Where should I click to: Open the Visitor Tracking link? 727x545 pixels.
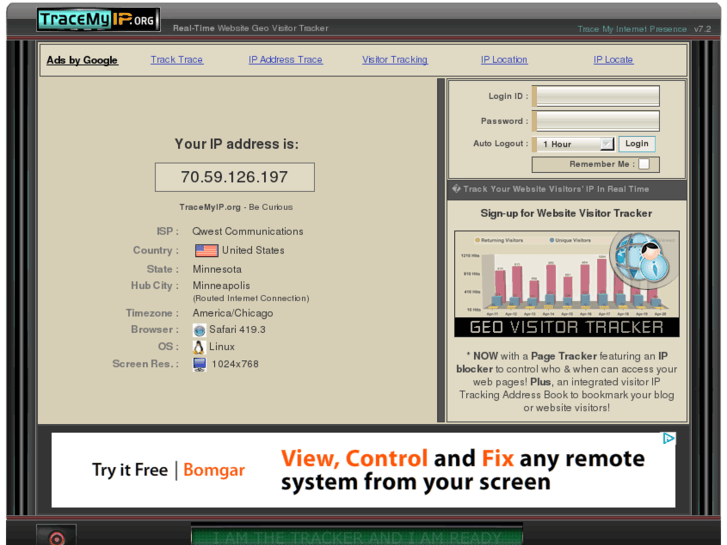pyautogui.click(x=395, y=60)
